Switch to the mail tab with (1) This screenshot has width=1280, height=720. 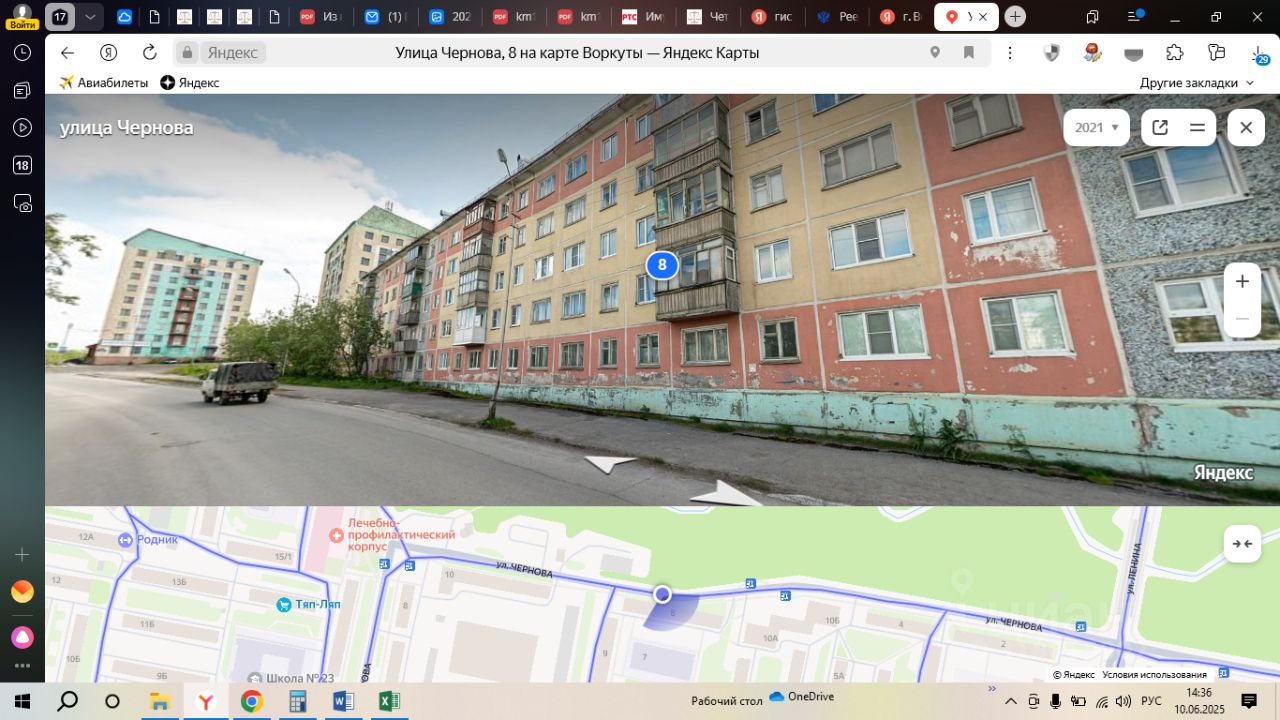tap(385, 17)
